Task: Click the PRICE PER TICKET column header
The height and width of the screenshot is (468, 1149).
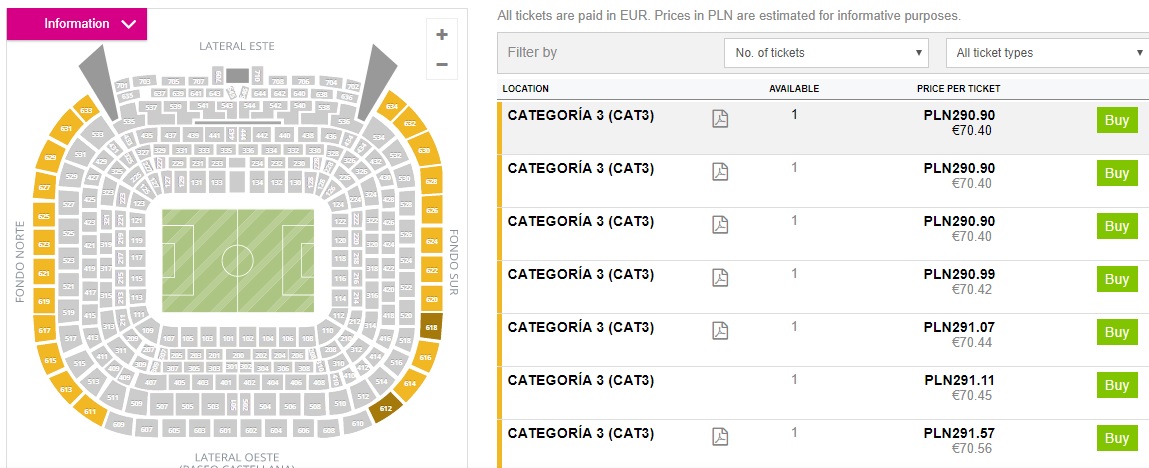Action: coord(958,89)
